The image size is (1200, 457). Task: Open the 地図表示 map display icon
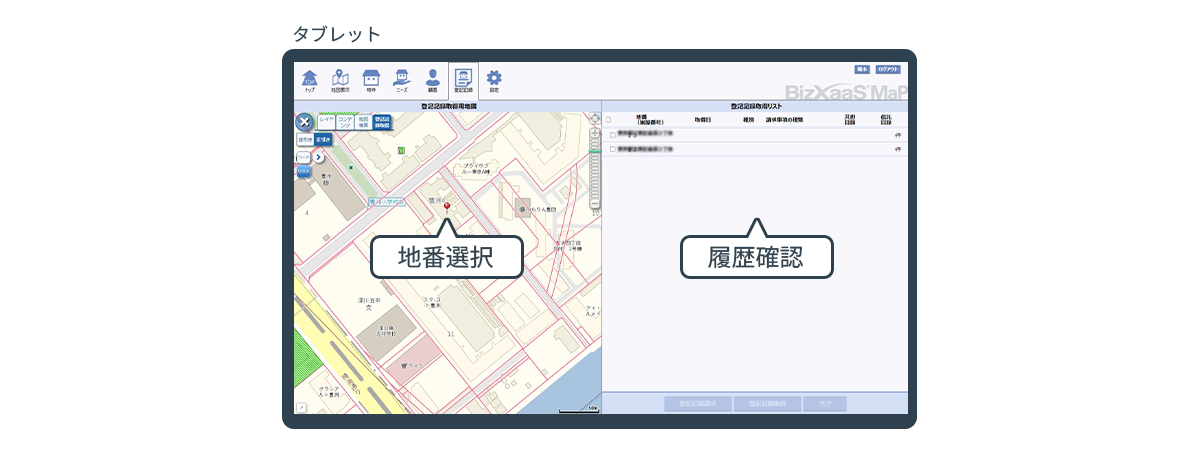[x=340, y=80]
